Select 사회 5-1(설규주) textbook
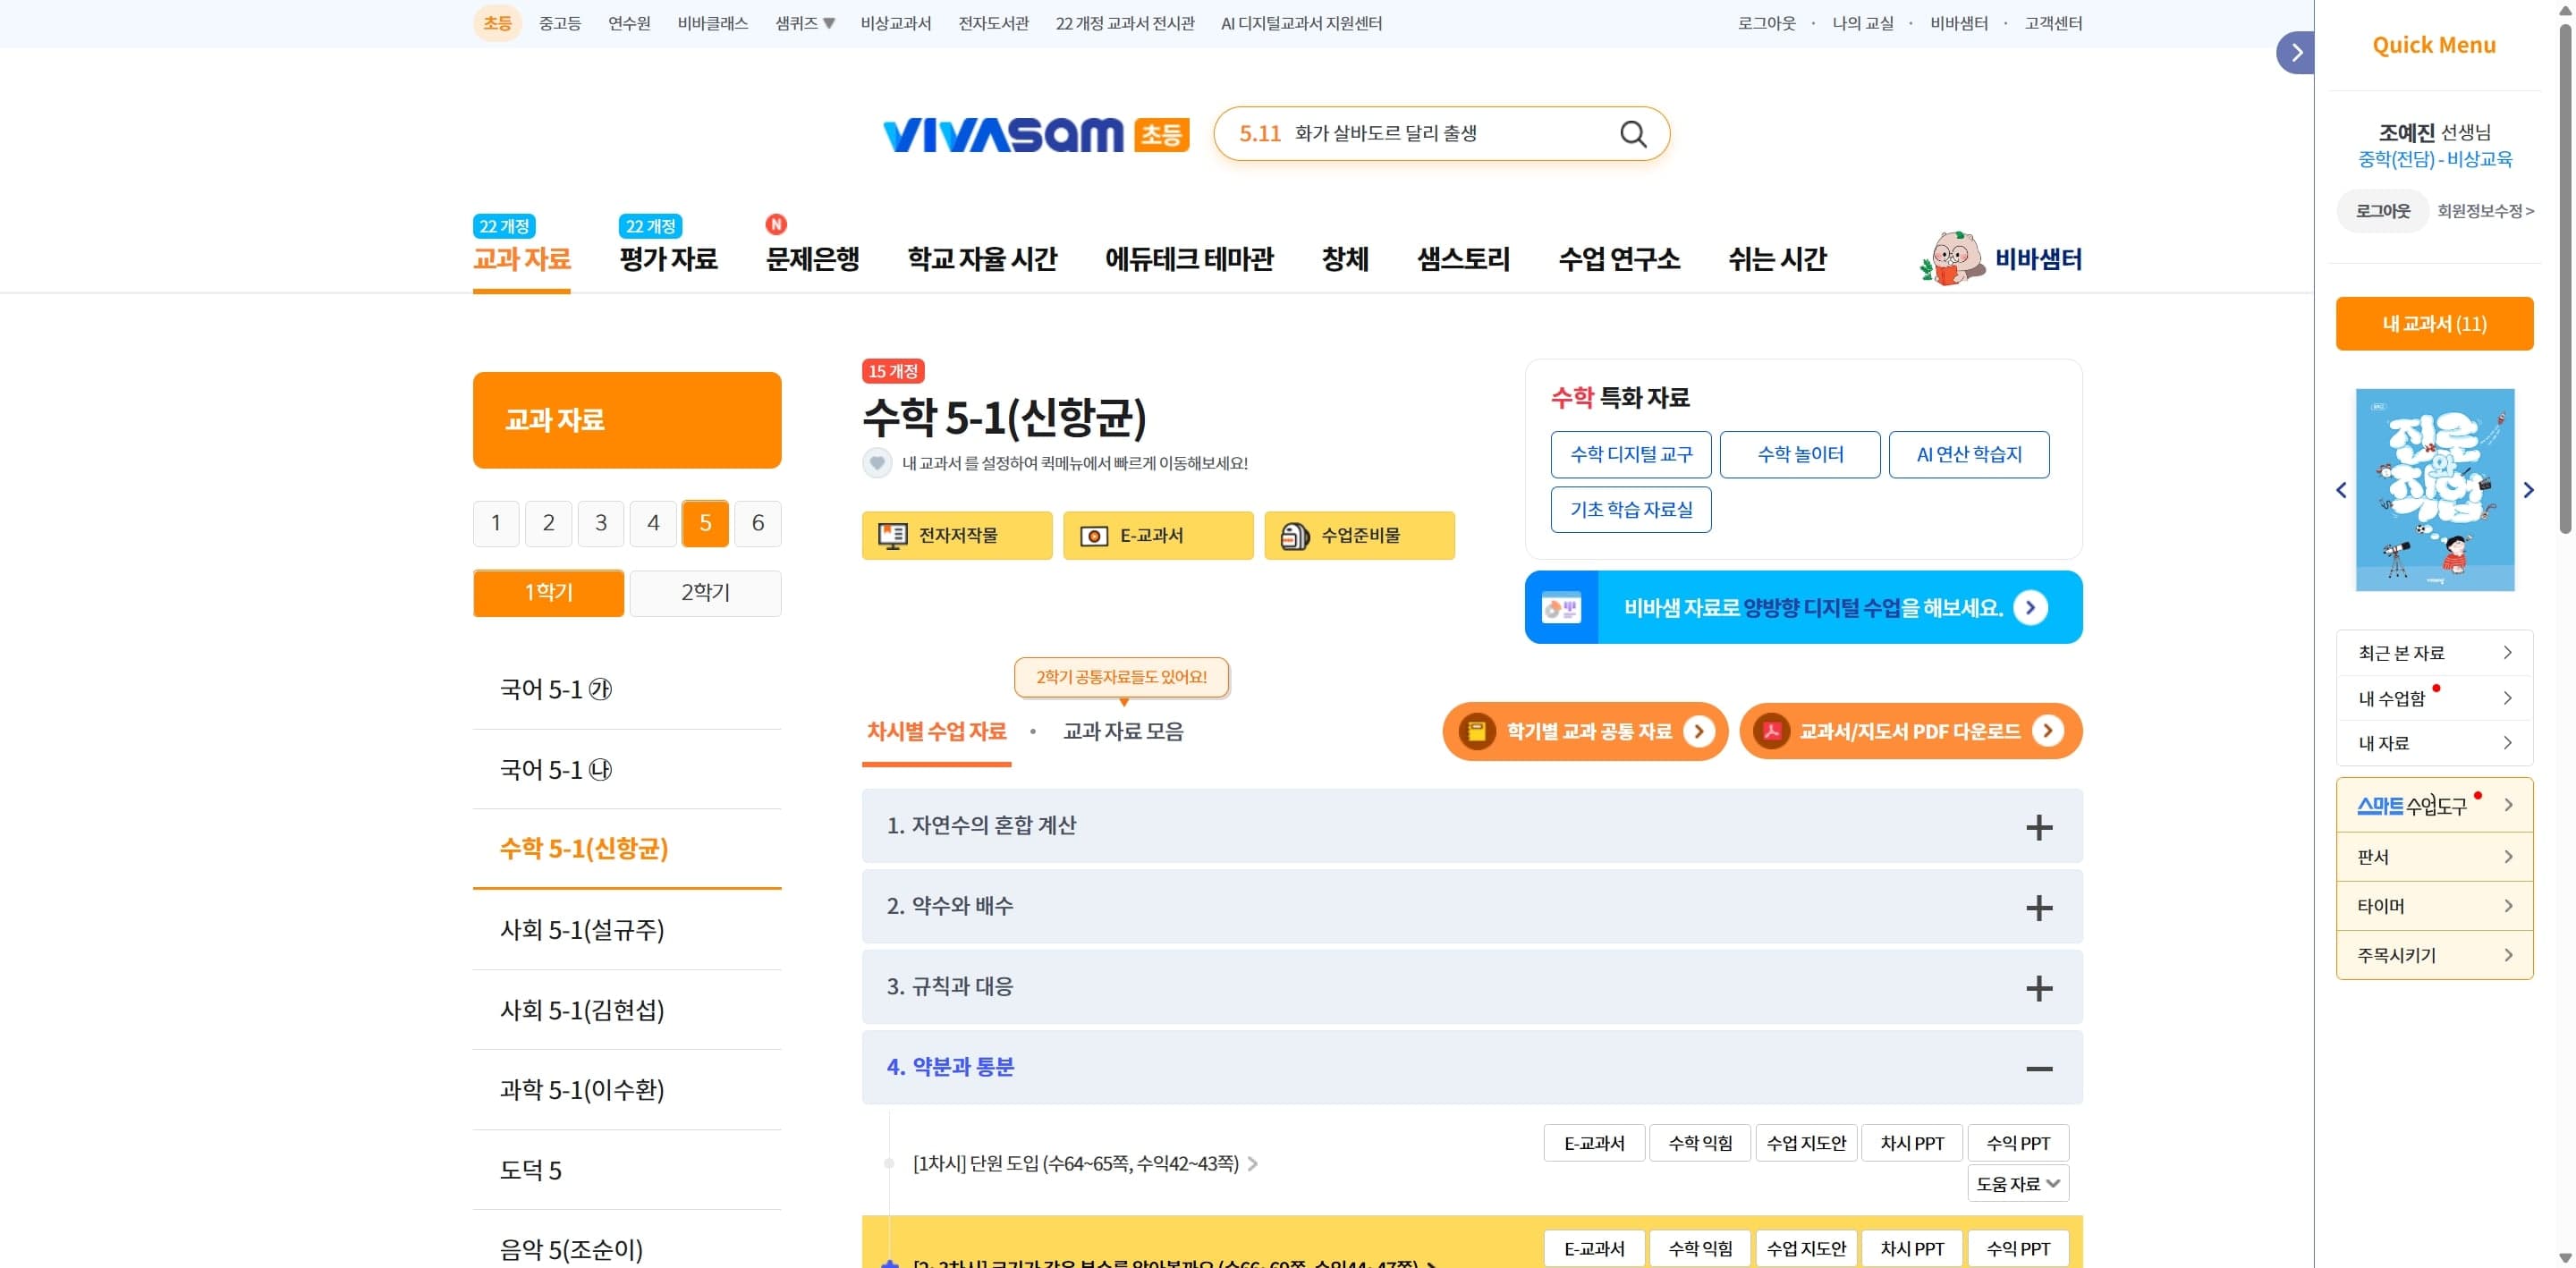Viewport: 2576px width, 1268px height. tap(627, 930)
